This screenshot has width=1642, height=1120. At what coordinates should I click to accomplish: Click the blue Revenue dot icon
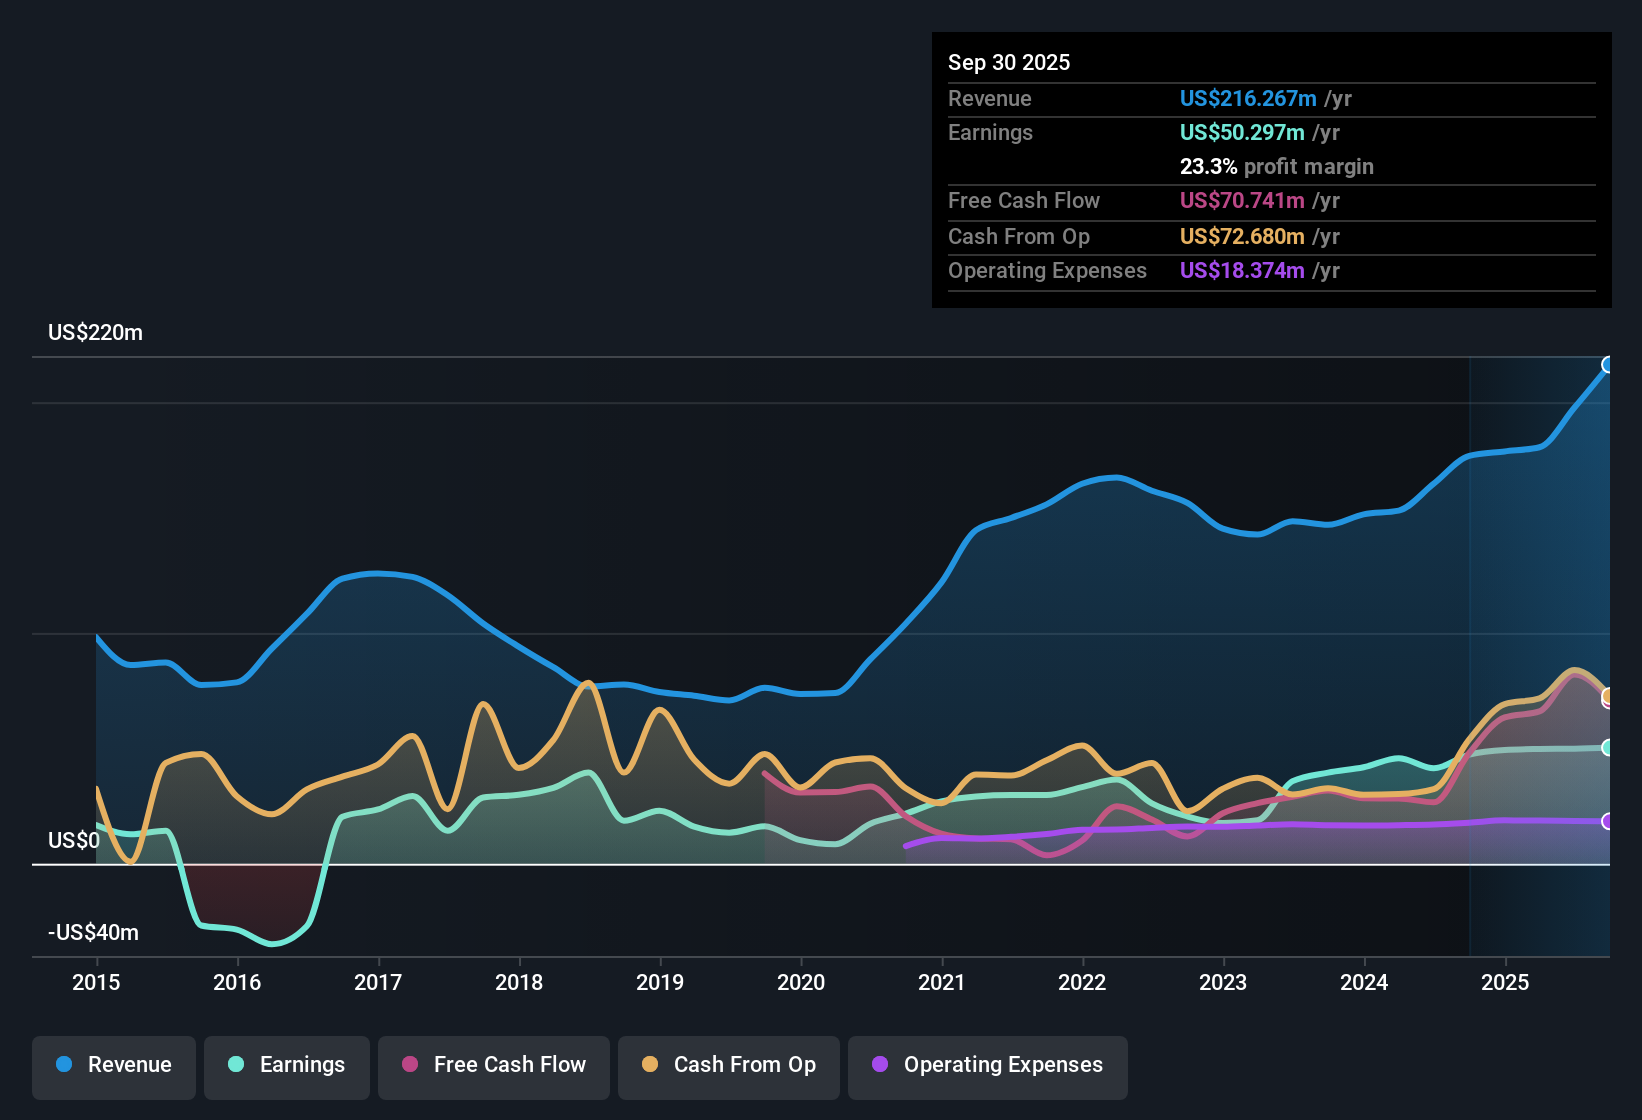coord(63,1065)
